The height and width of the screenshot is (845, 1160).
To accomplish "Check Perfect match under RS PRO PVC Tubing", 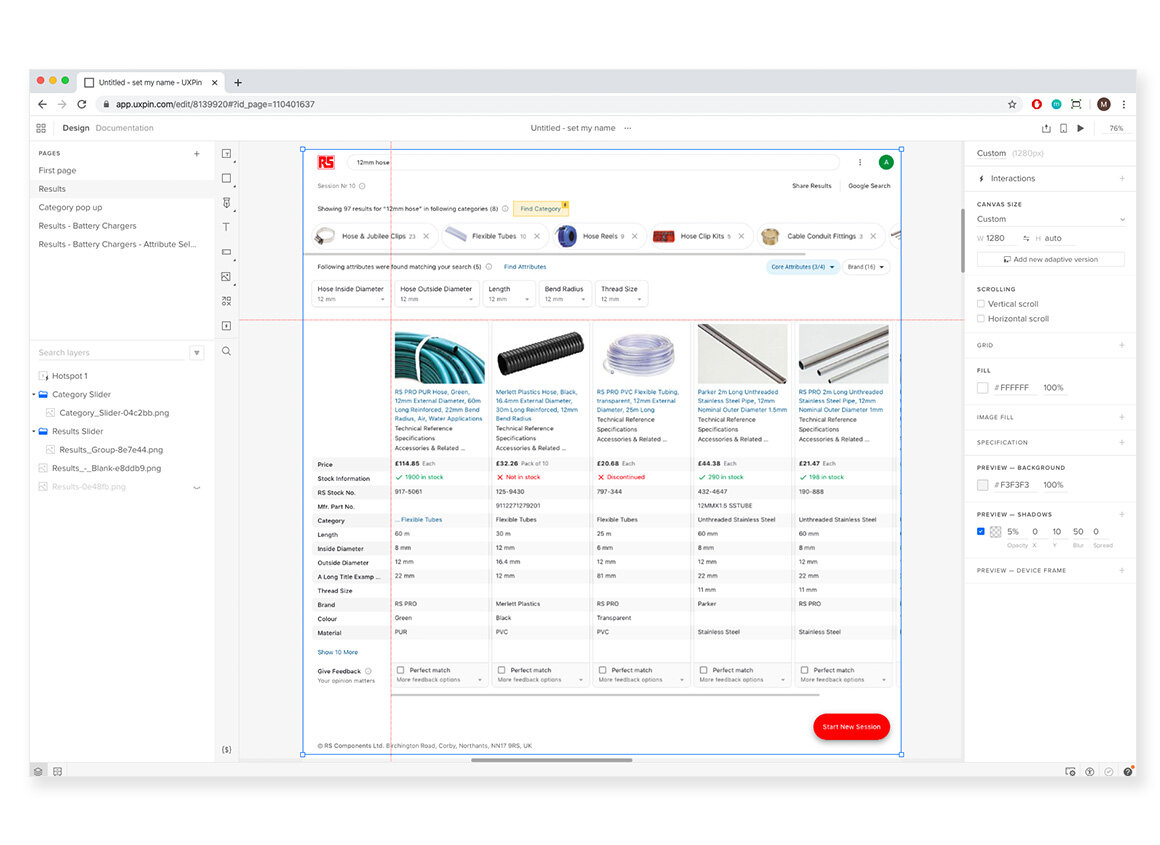I will click(602, 670).
